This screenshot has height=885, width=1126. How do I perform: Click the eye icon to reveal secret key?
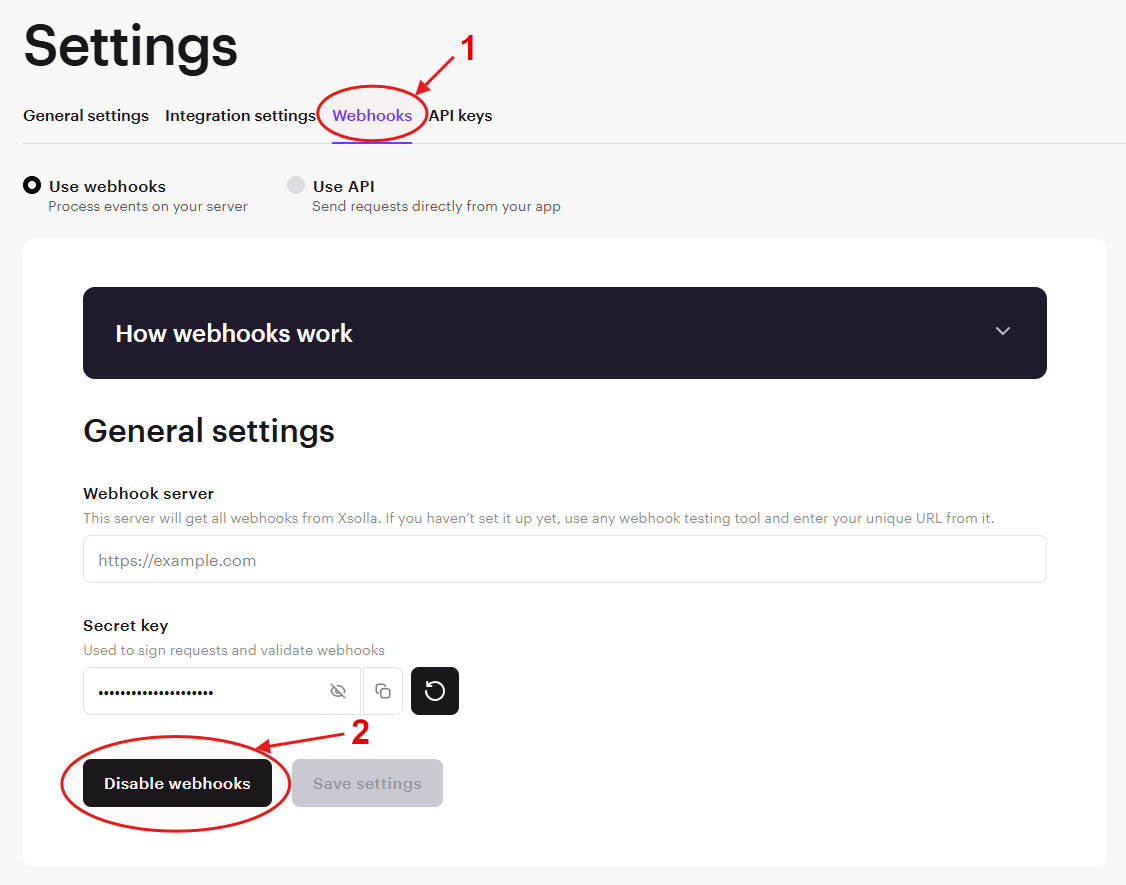point(338,690)
